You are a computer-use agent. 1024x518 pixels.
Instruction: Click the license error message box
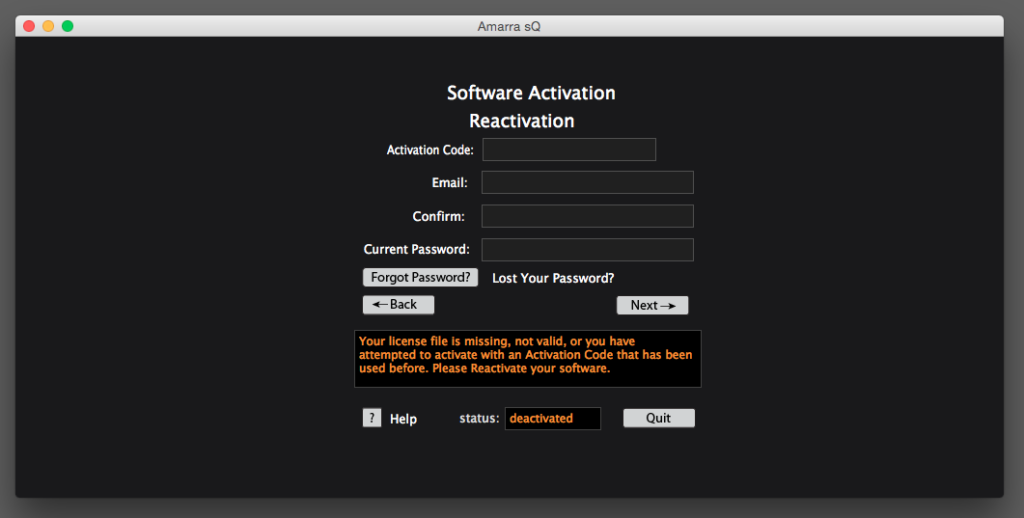[528, 359]
